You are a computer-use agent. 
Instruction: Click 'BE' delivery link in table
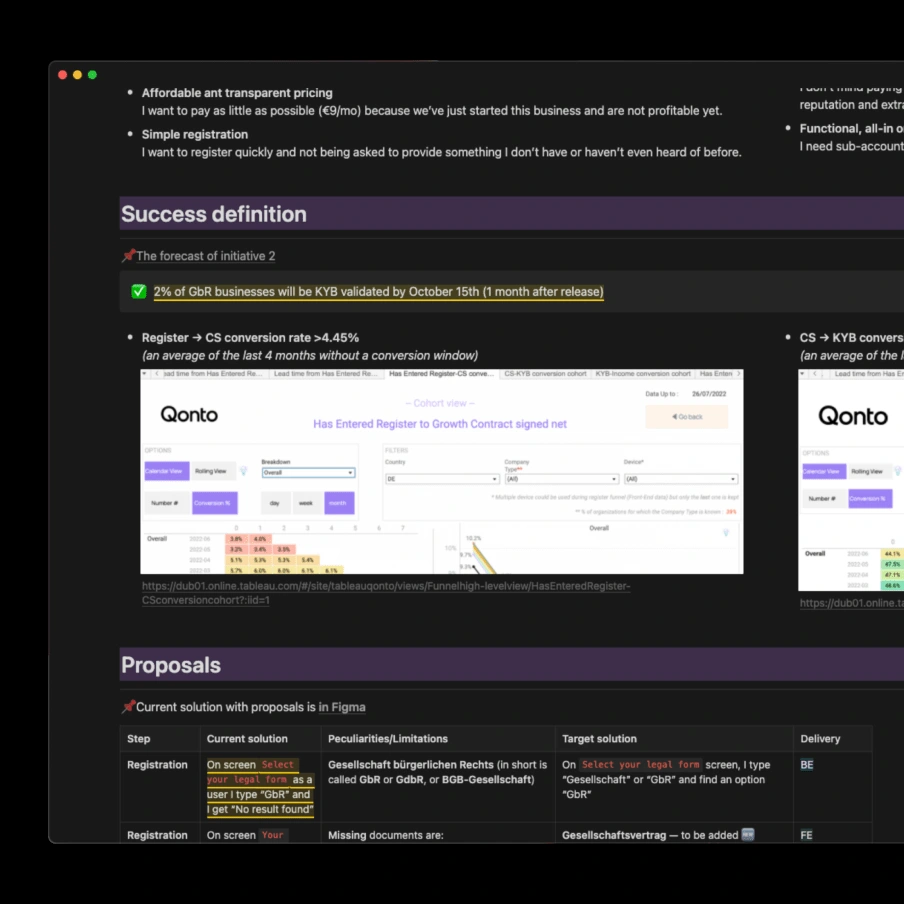pyautogui.click(x=807, y=764)
